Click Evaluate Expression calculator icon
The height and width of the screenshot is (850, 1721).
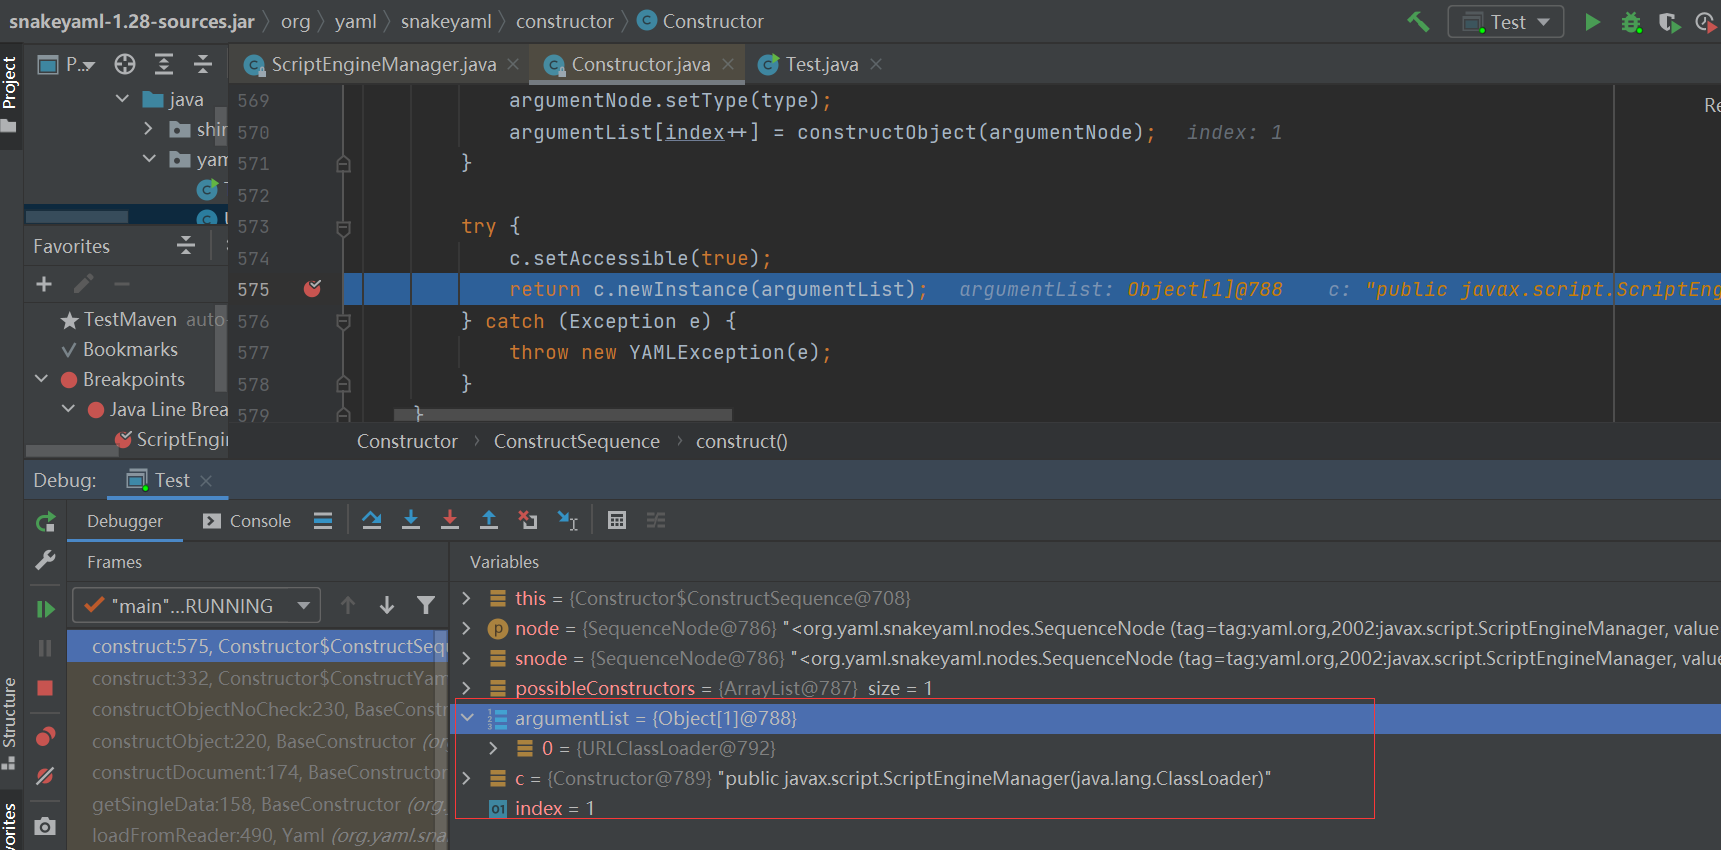point(617,520)
